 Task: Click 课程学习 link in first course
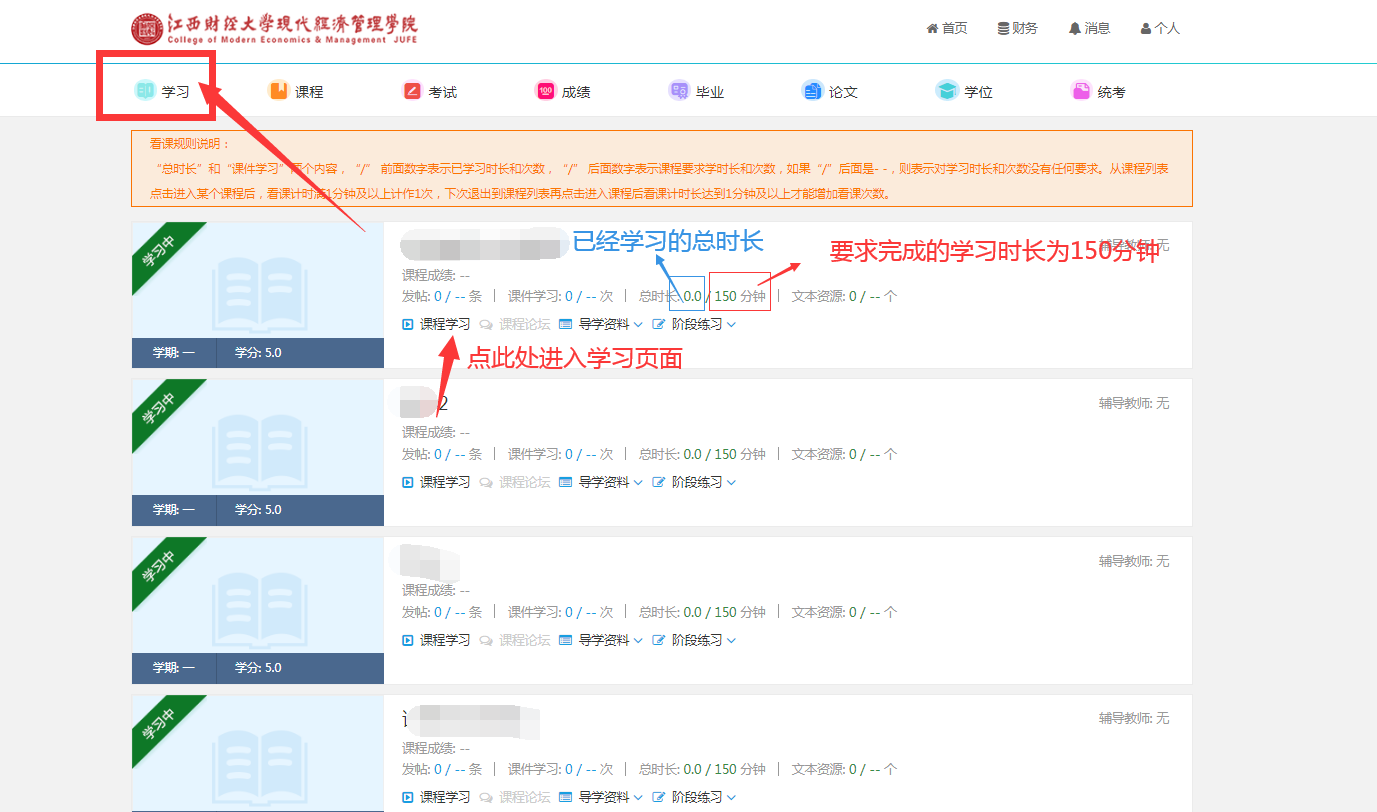click(x=437, y=324)
